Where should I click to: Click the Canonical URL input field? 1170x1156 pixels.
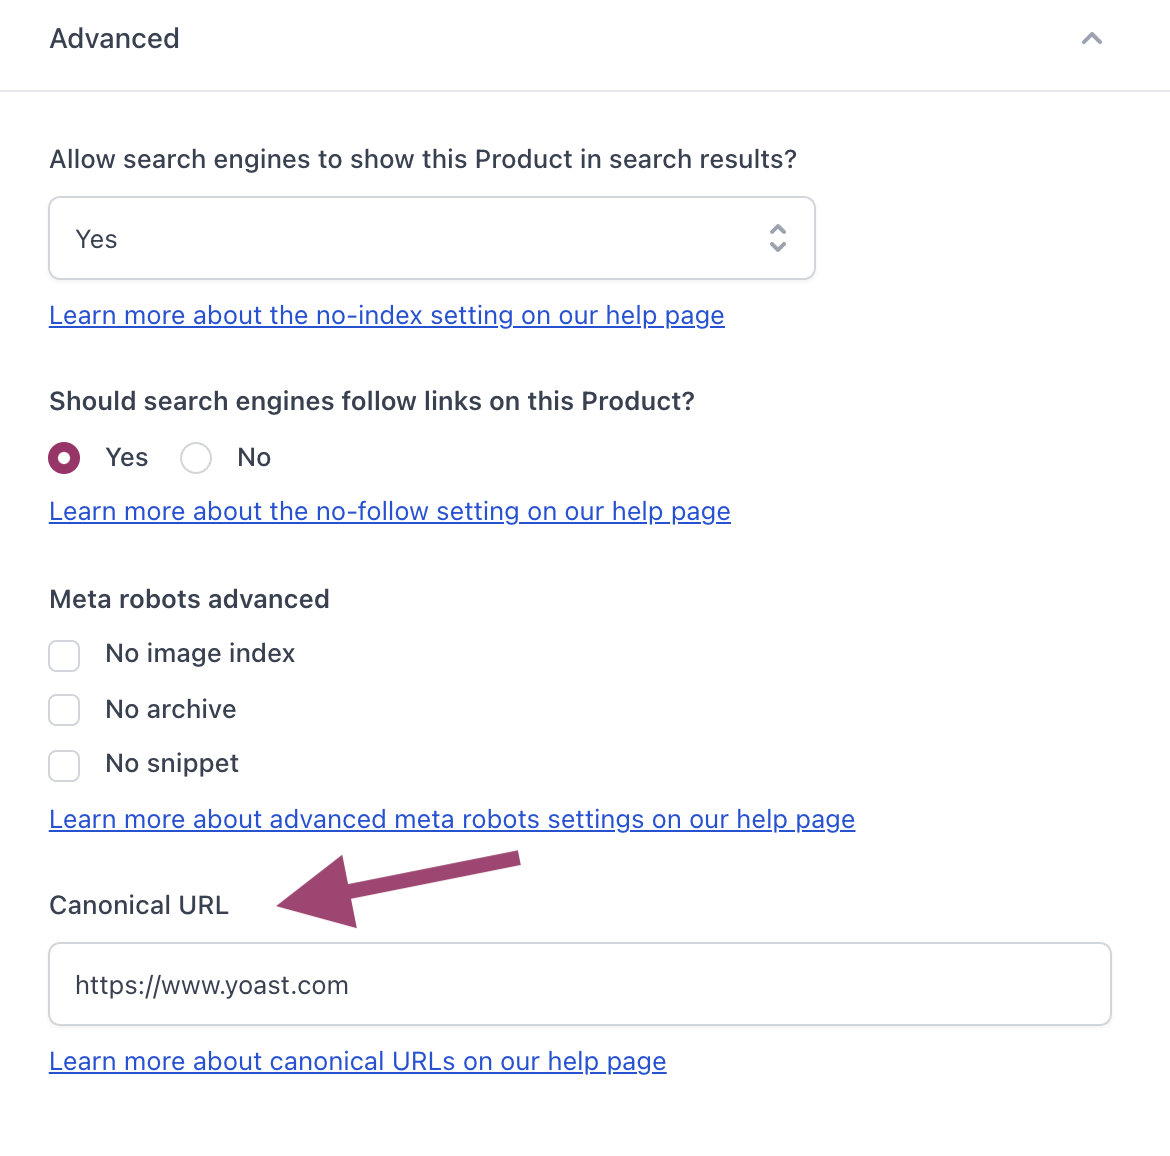[x=580, y=984]
